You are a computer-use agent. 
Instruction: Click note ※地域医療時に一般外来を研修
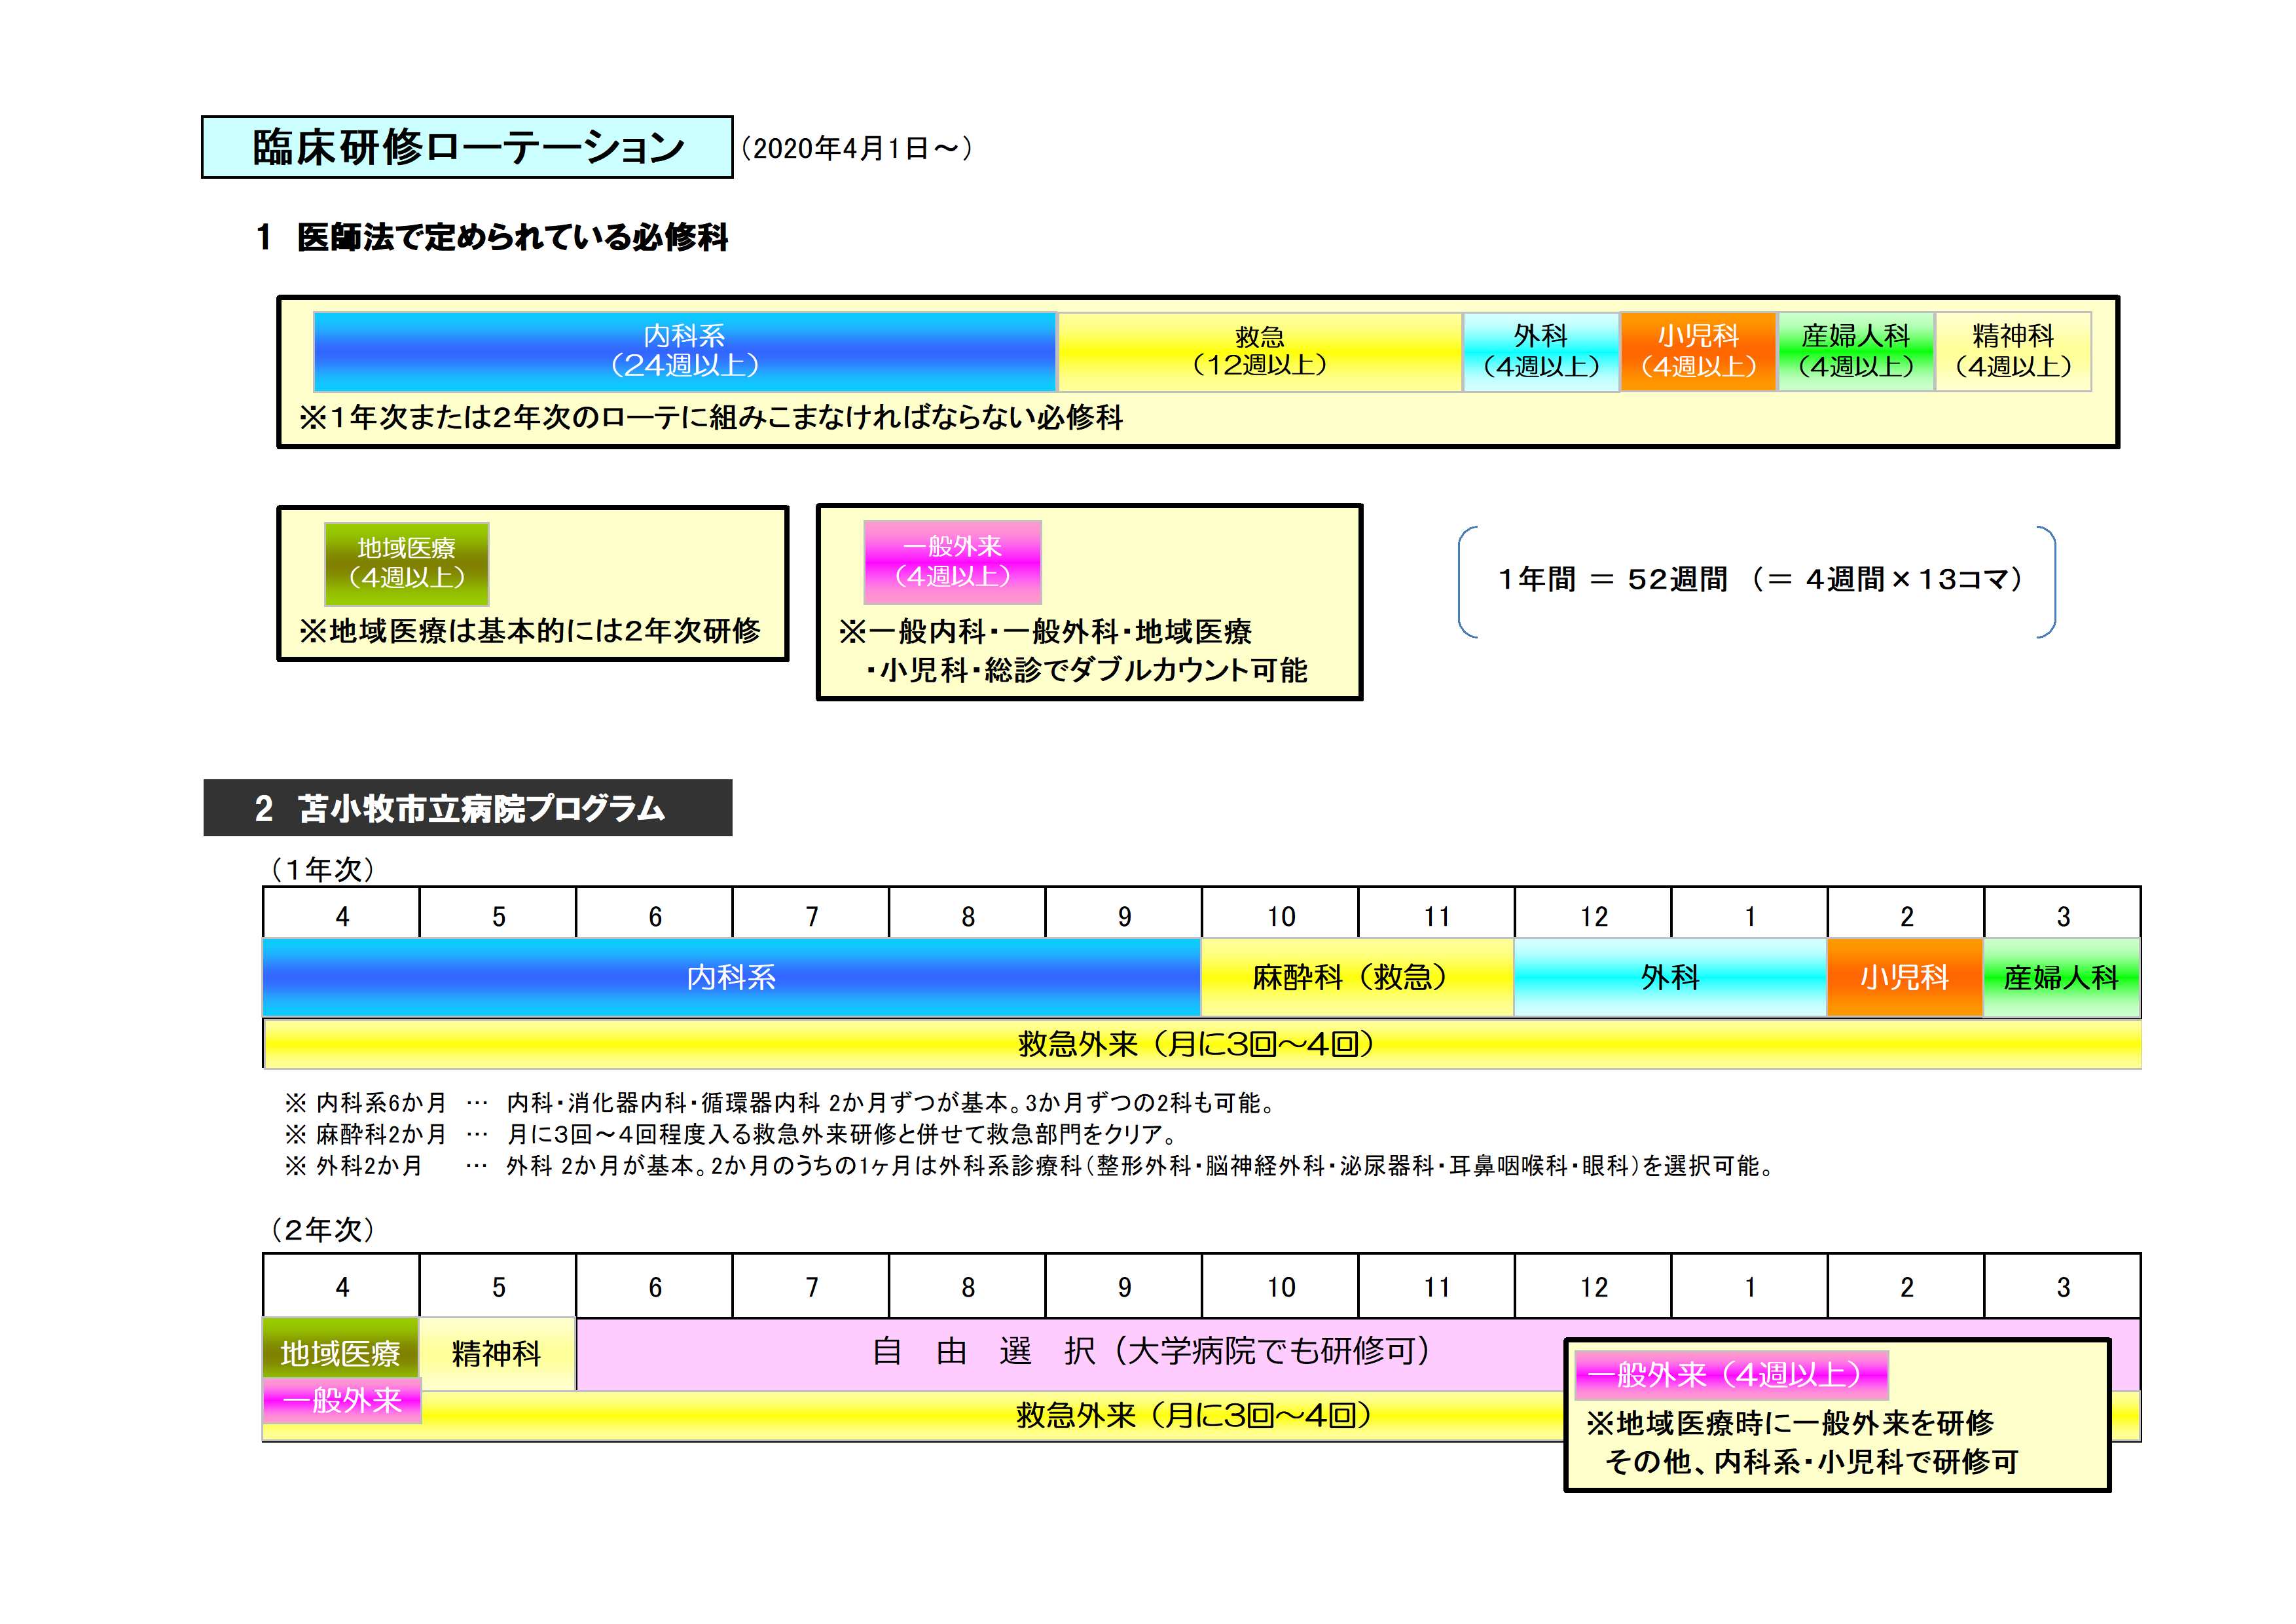[x=1790, y=1422]
